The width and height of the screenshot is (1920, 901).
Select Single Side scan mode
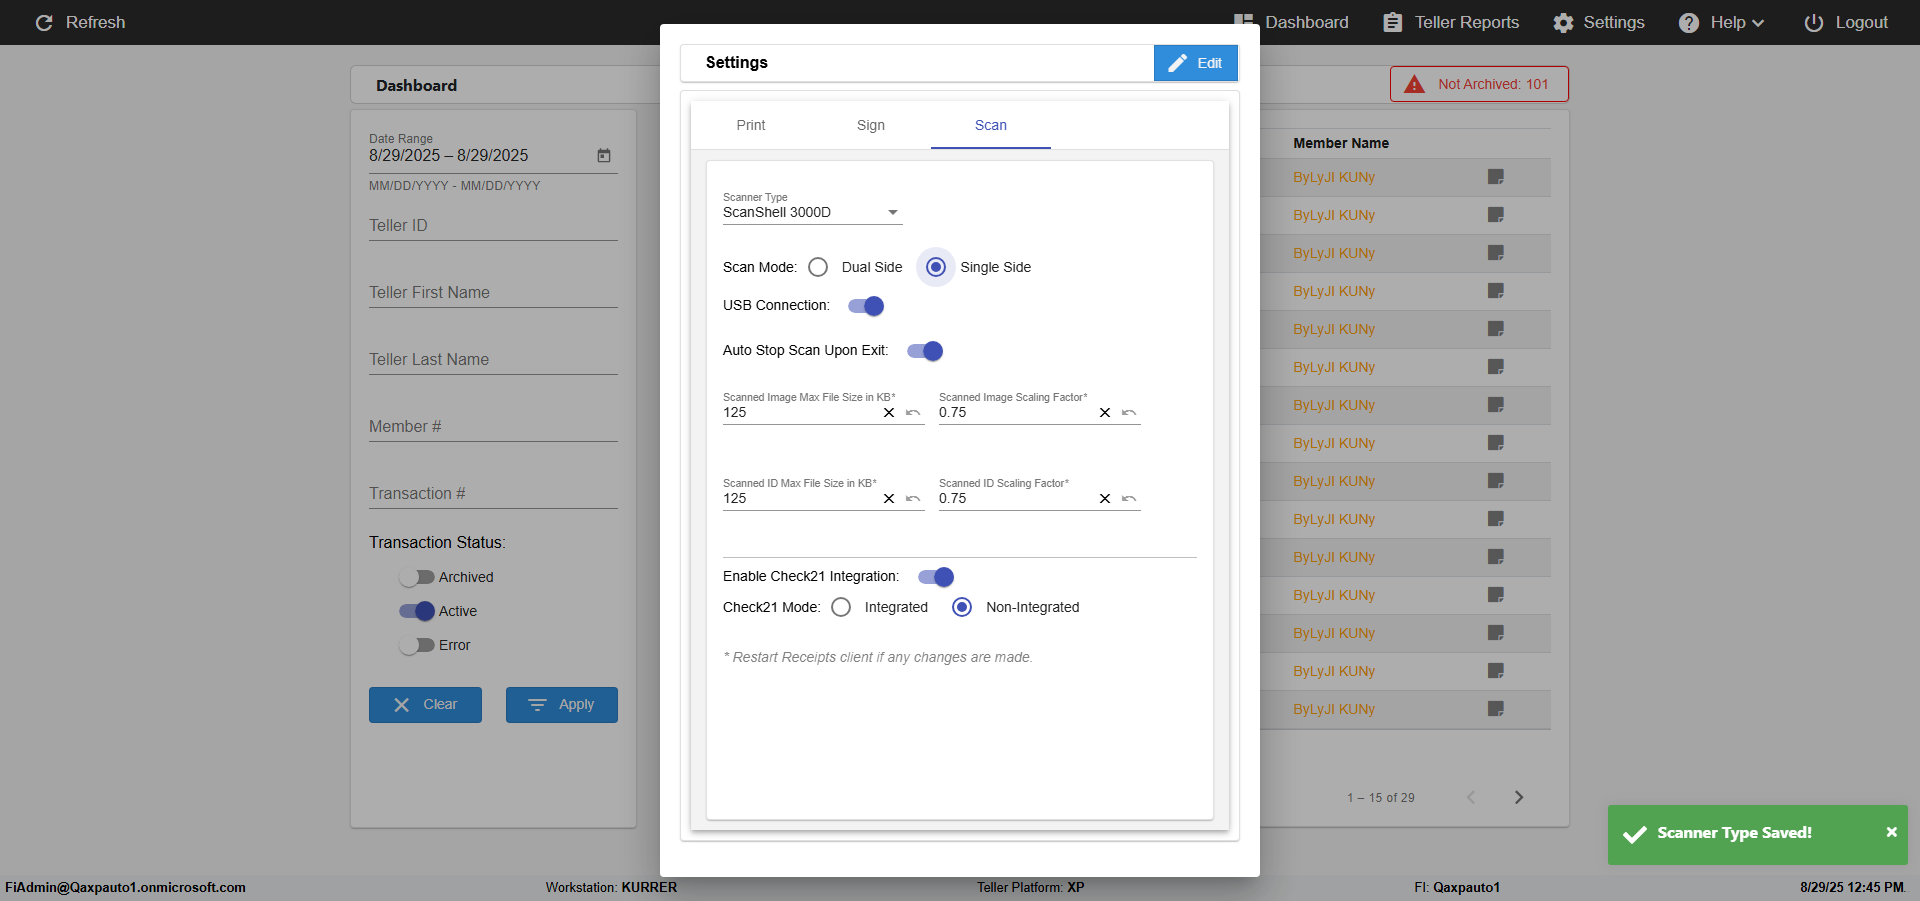pyautogui.click(x=936, y=267)
